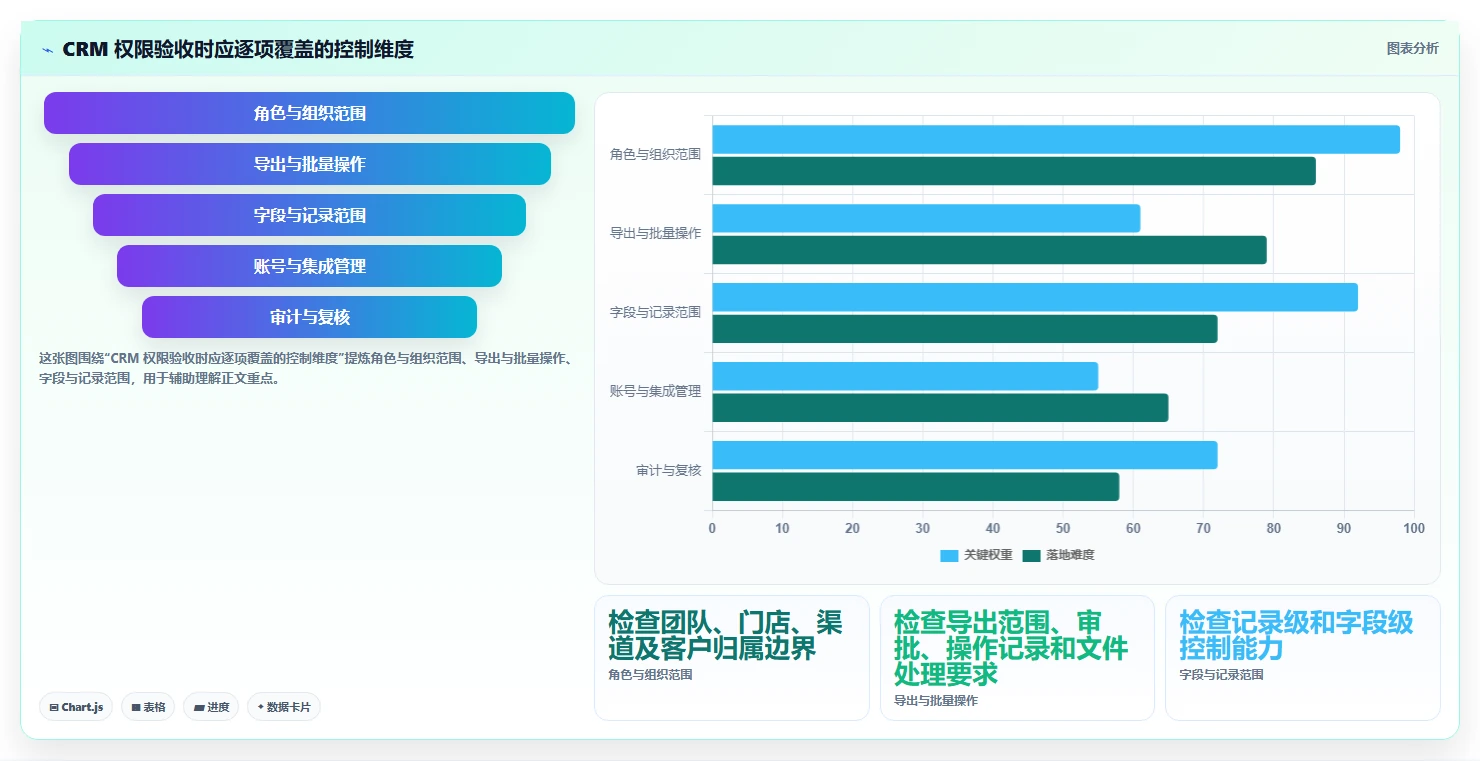Screen dimensions: 1480x761
Task: Click the 字段与记录范围 chart axis label
Action: pyautogui.click(x=655, y=312)
